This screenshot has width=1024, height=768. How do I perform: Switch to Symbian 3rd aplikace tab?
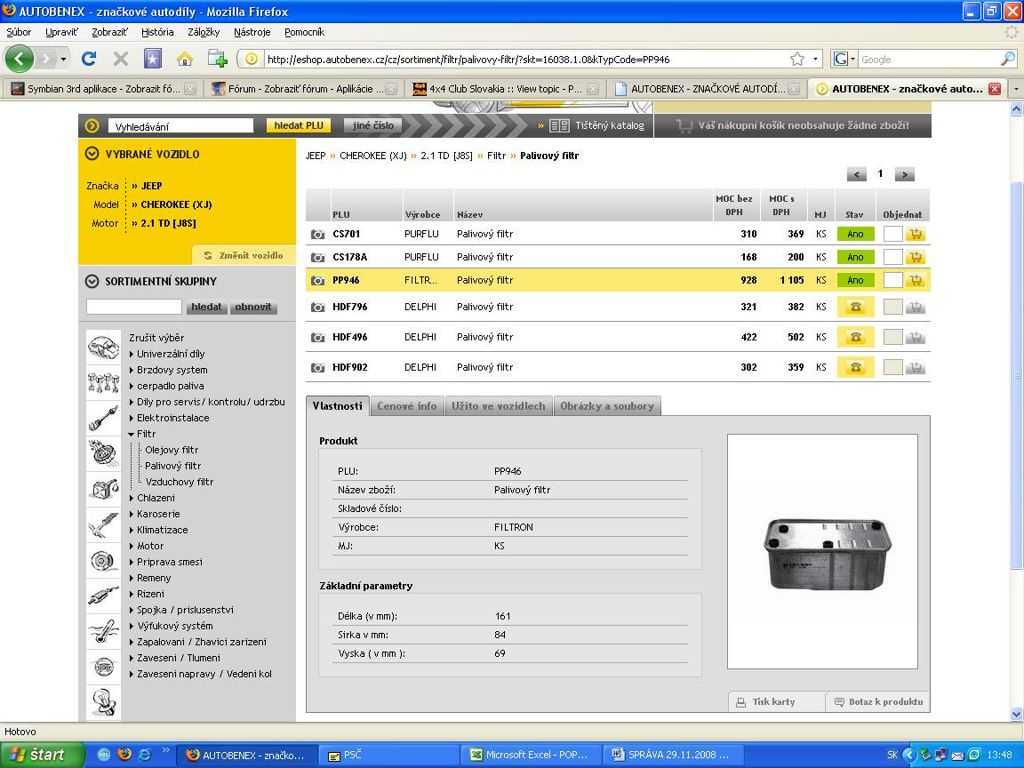(103, 89)
